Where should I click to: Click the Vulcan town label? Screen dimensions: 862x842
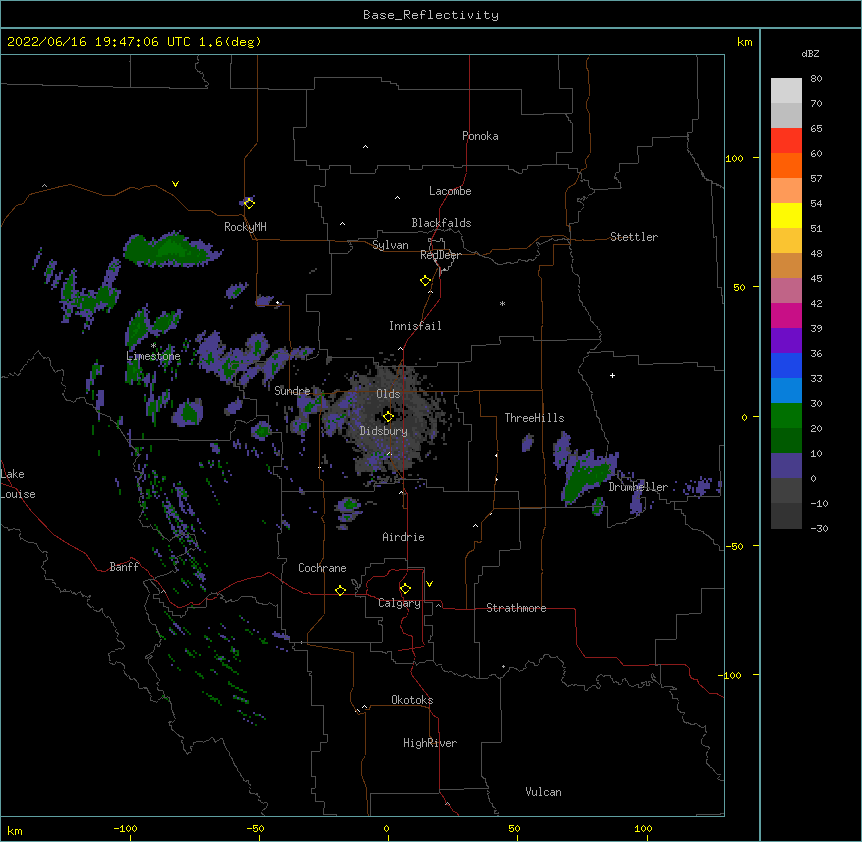coord(543,792)
